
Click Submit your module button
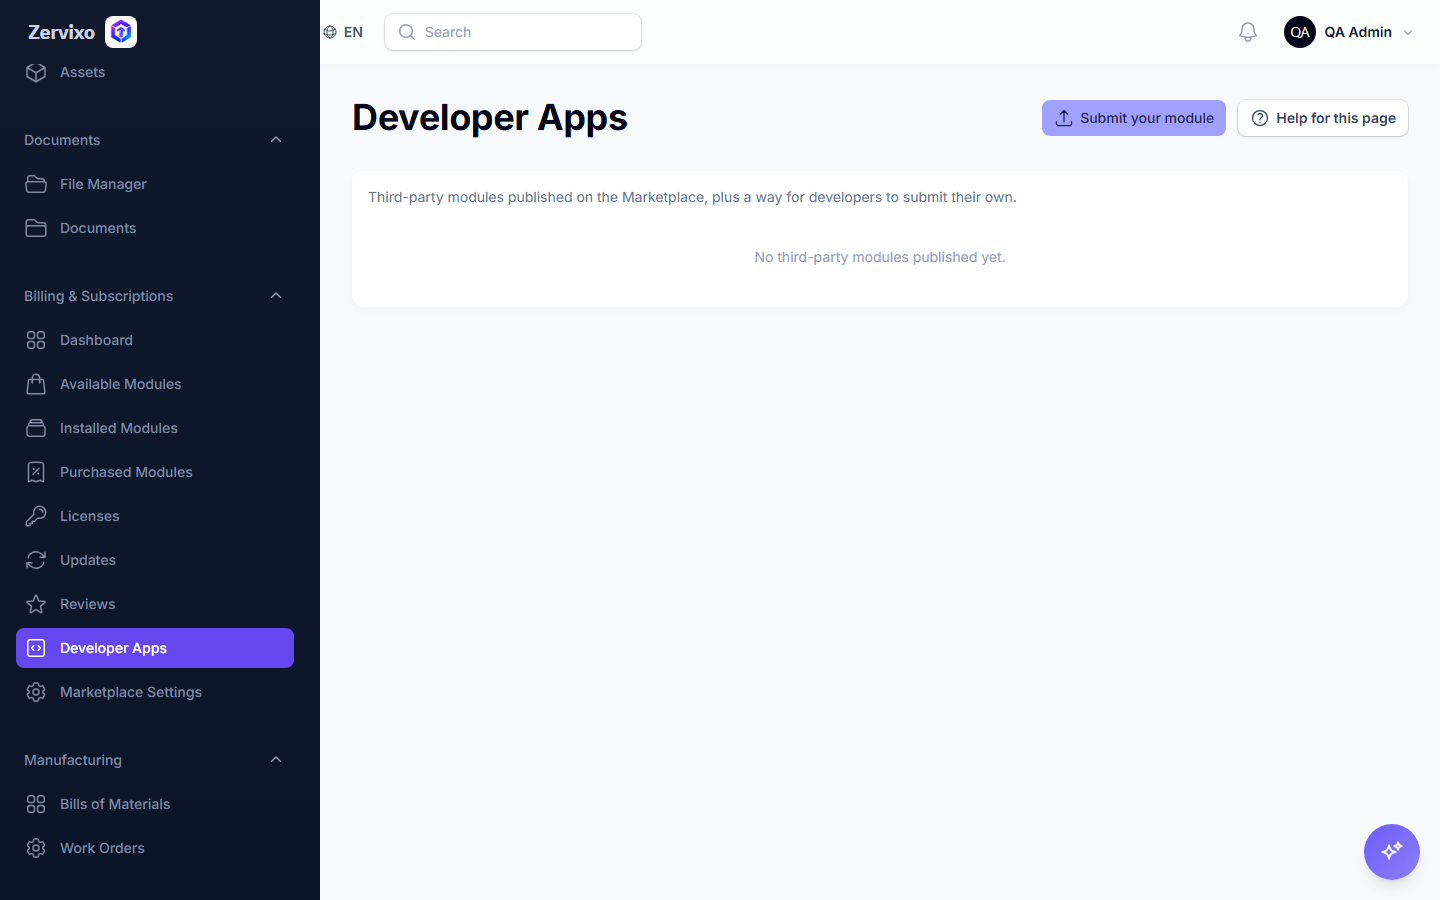click(1134, 118)
